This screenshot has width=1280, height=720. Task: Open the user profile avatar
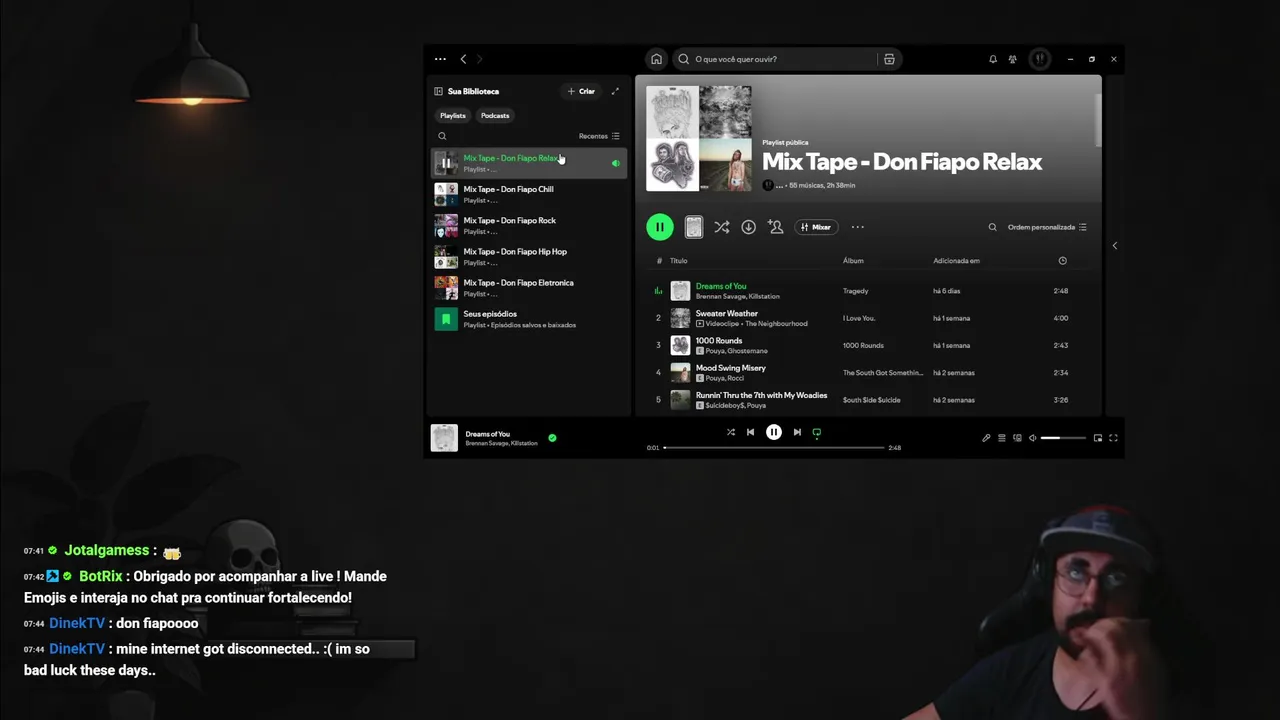tap(1040, 59)
